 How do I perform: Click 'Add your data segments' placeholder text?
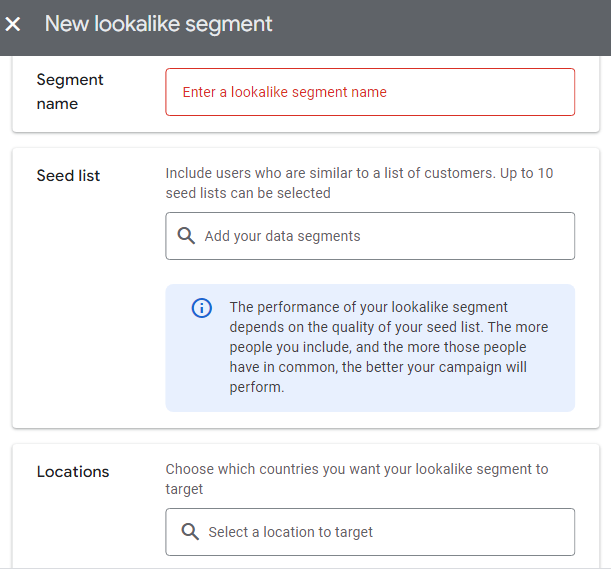point(283,236)
